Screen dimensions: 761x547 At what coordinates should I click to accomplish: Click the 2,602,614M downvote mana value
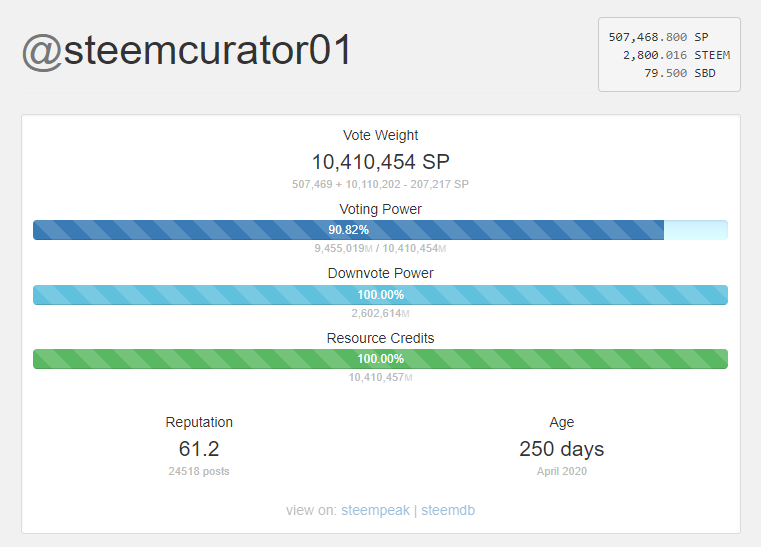(380, 313)
